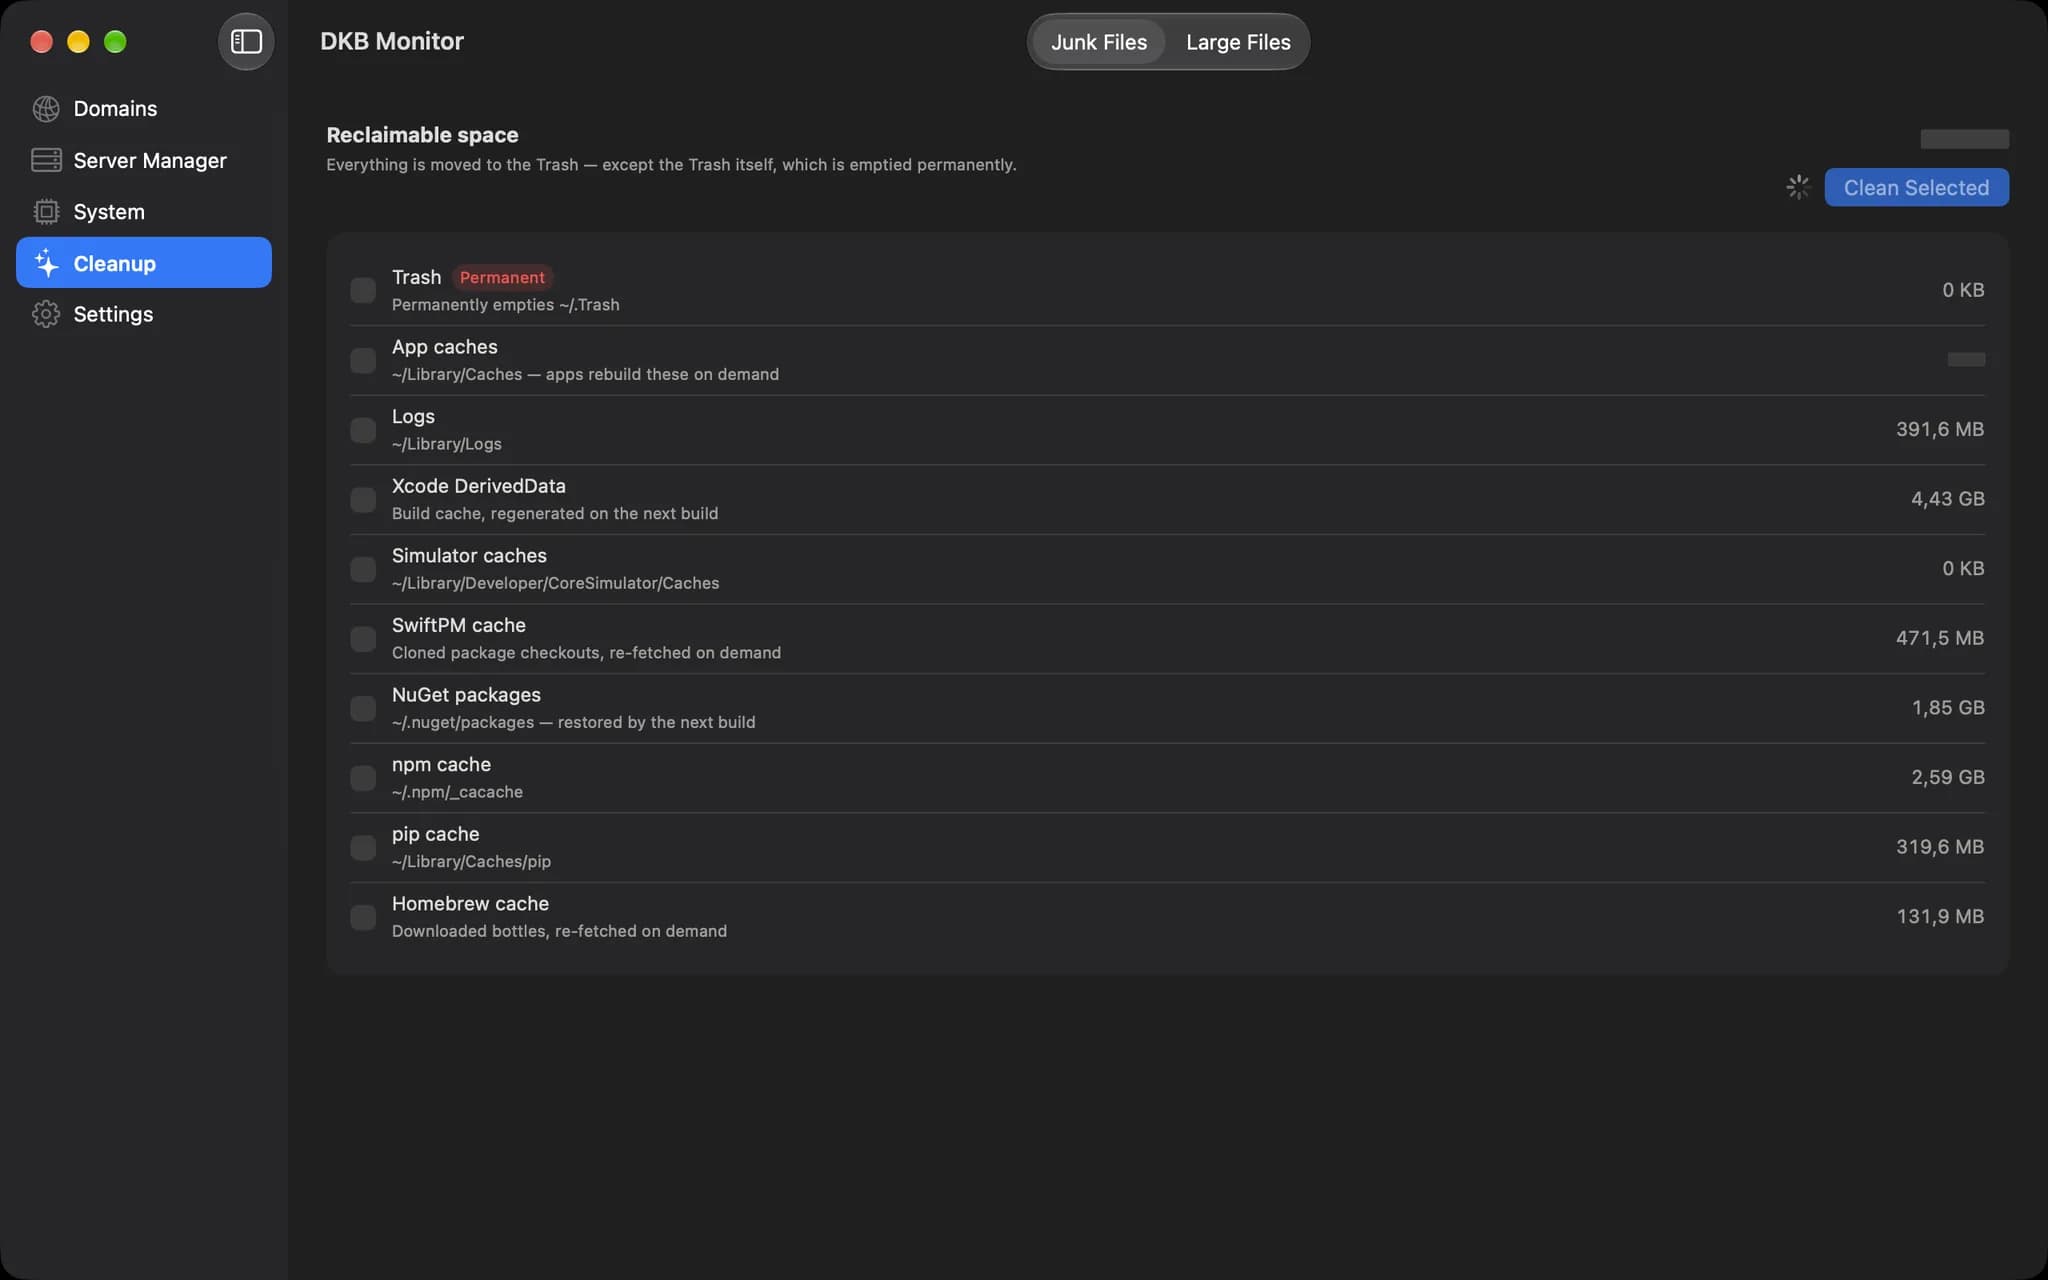Viewport: 2048px width, 1280px height.
Task: Check the App caches checkbox
Action: (363, 360)
